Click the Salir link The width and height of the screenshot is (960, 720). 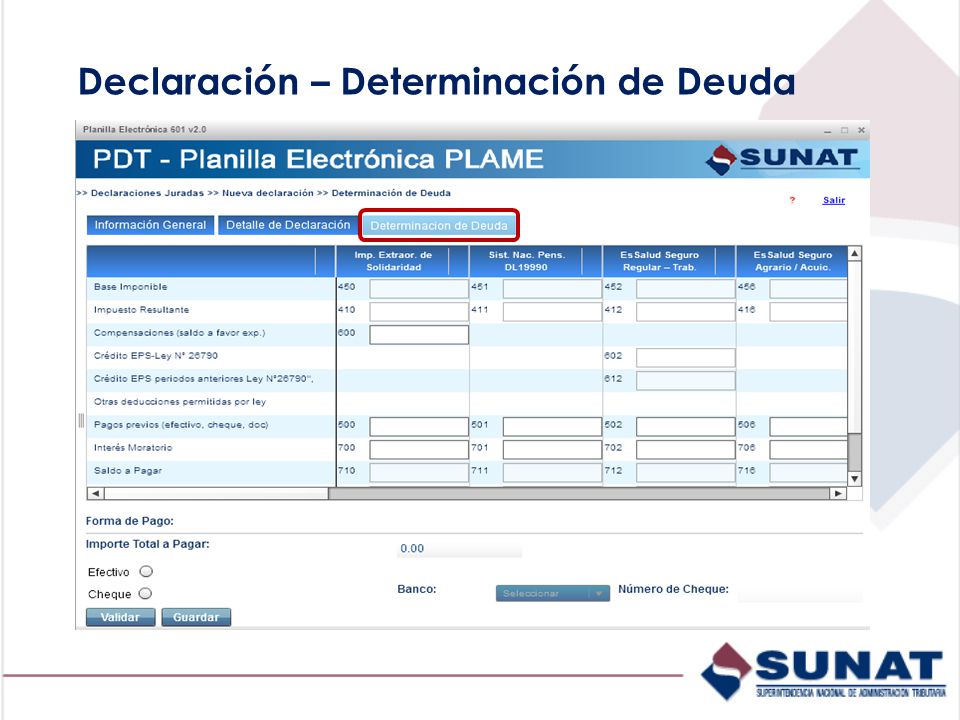pyautogui.click(x=833, y=200)
